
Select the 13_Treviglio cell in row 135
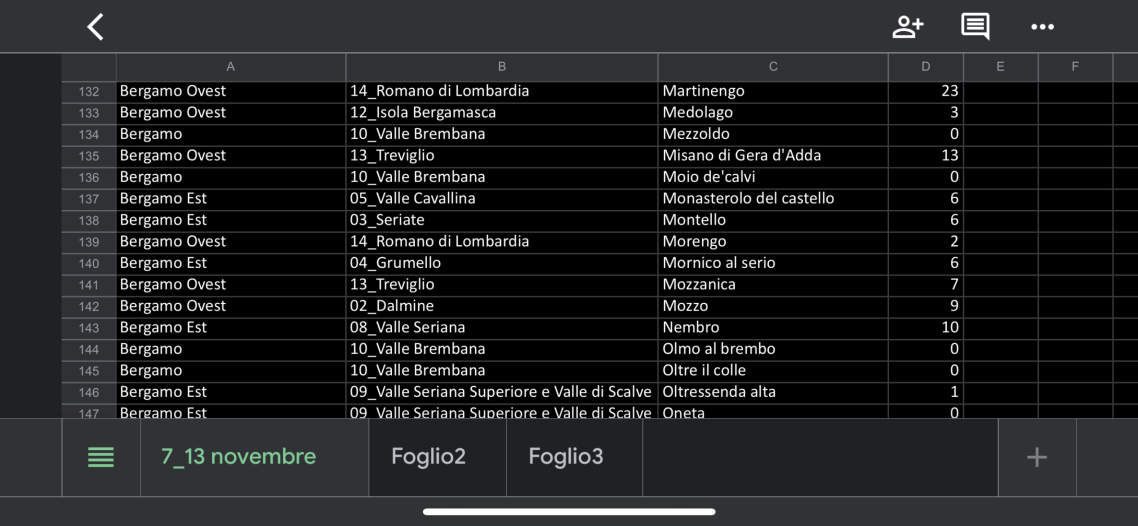pos(502,156)
